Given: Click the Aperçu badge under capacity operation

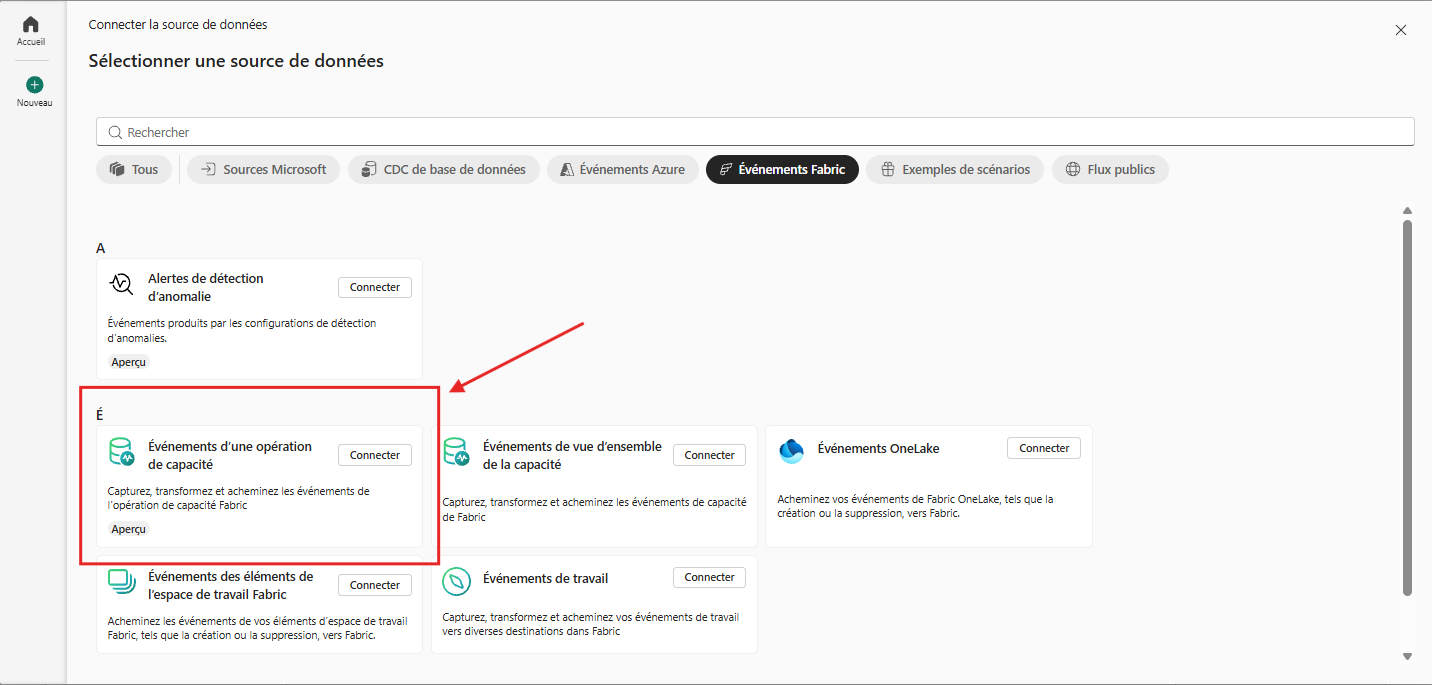Looking at the screenshot, I should (x=128, y=529).
